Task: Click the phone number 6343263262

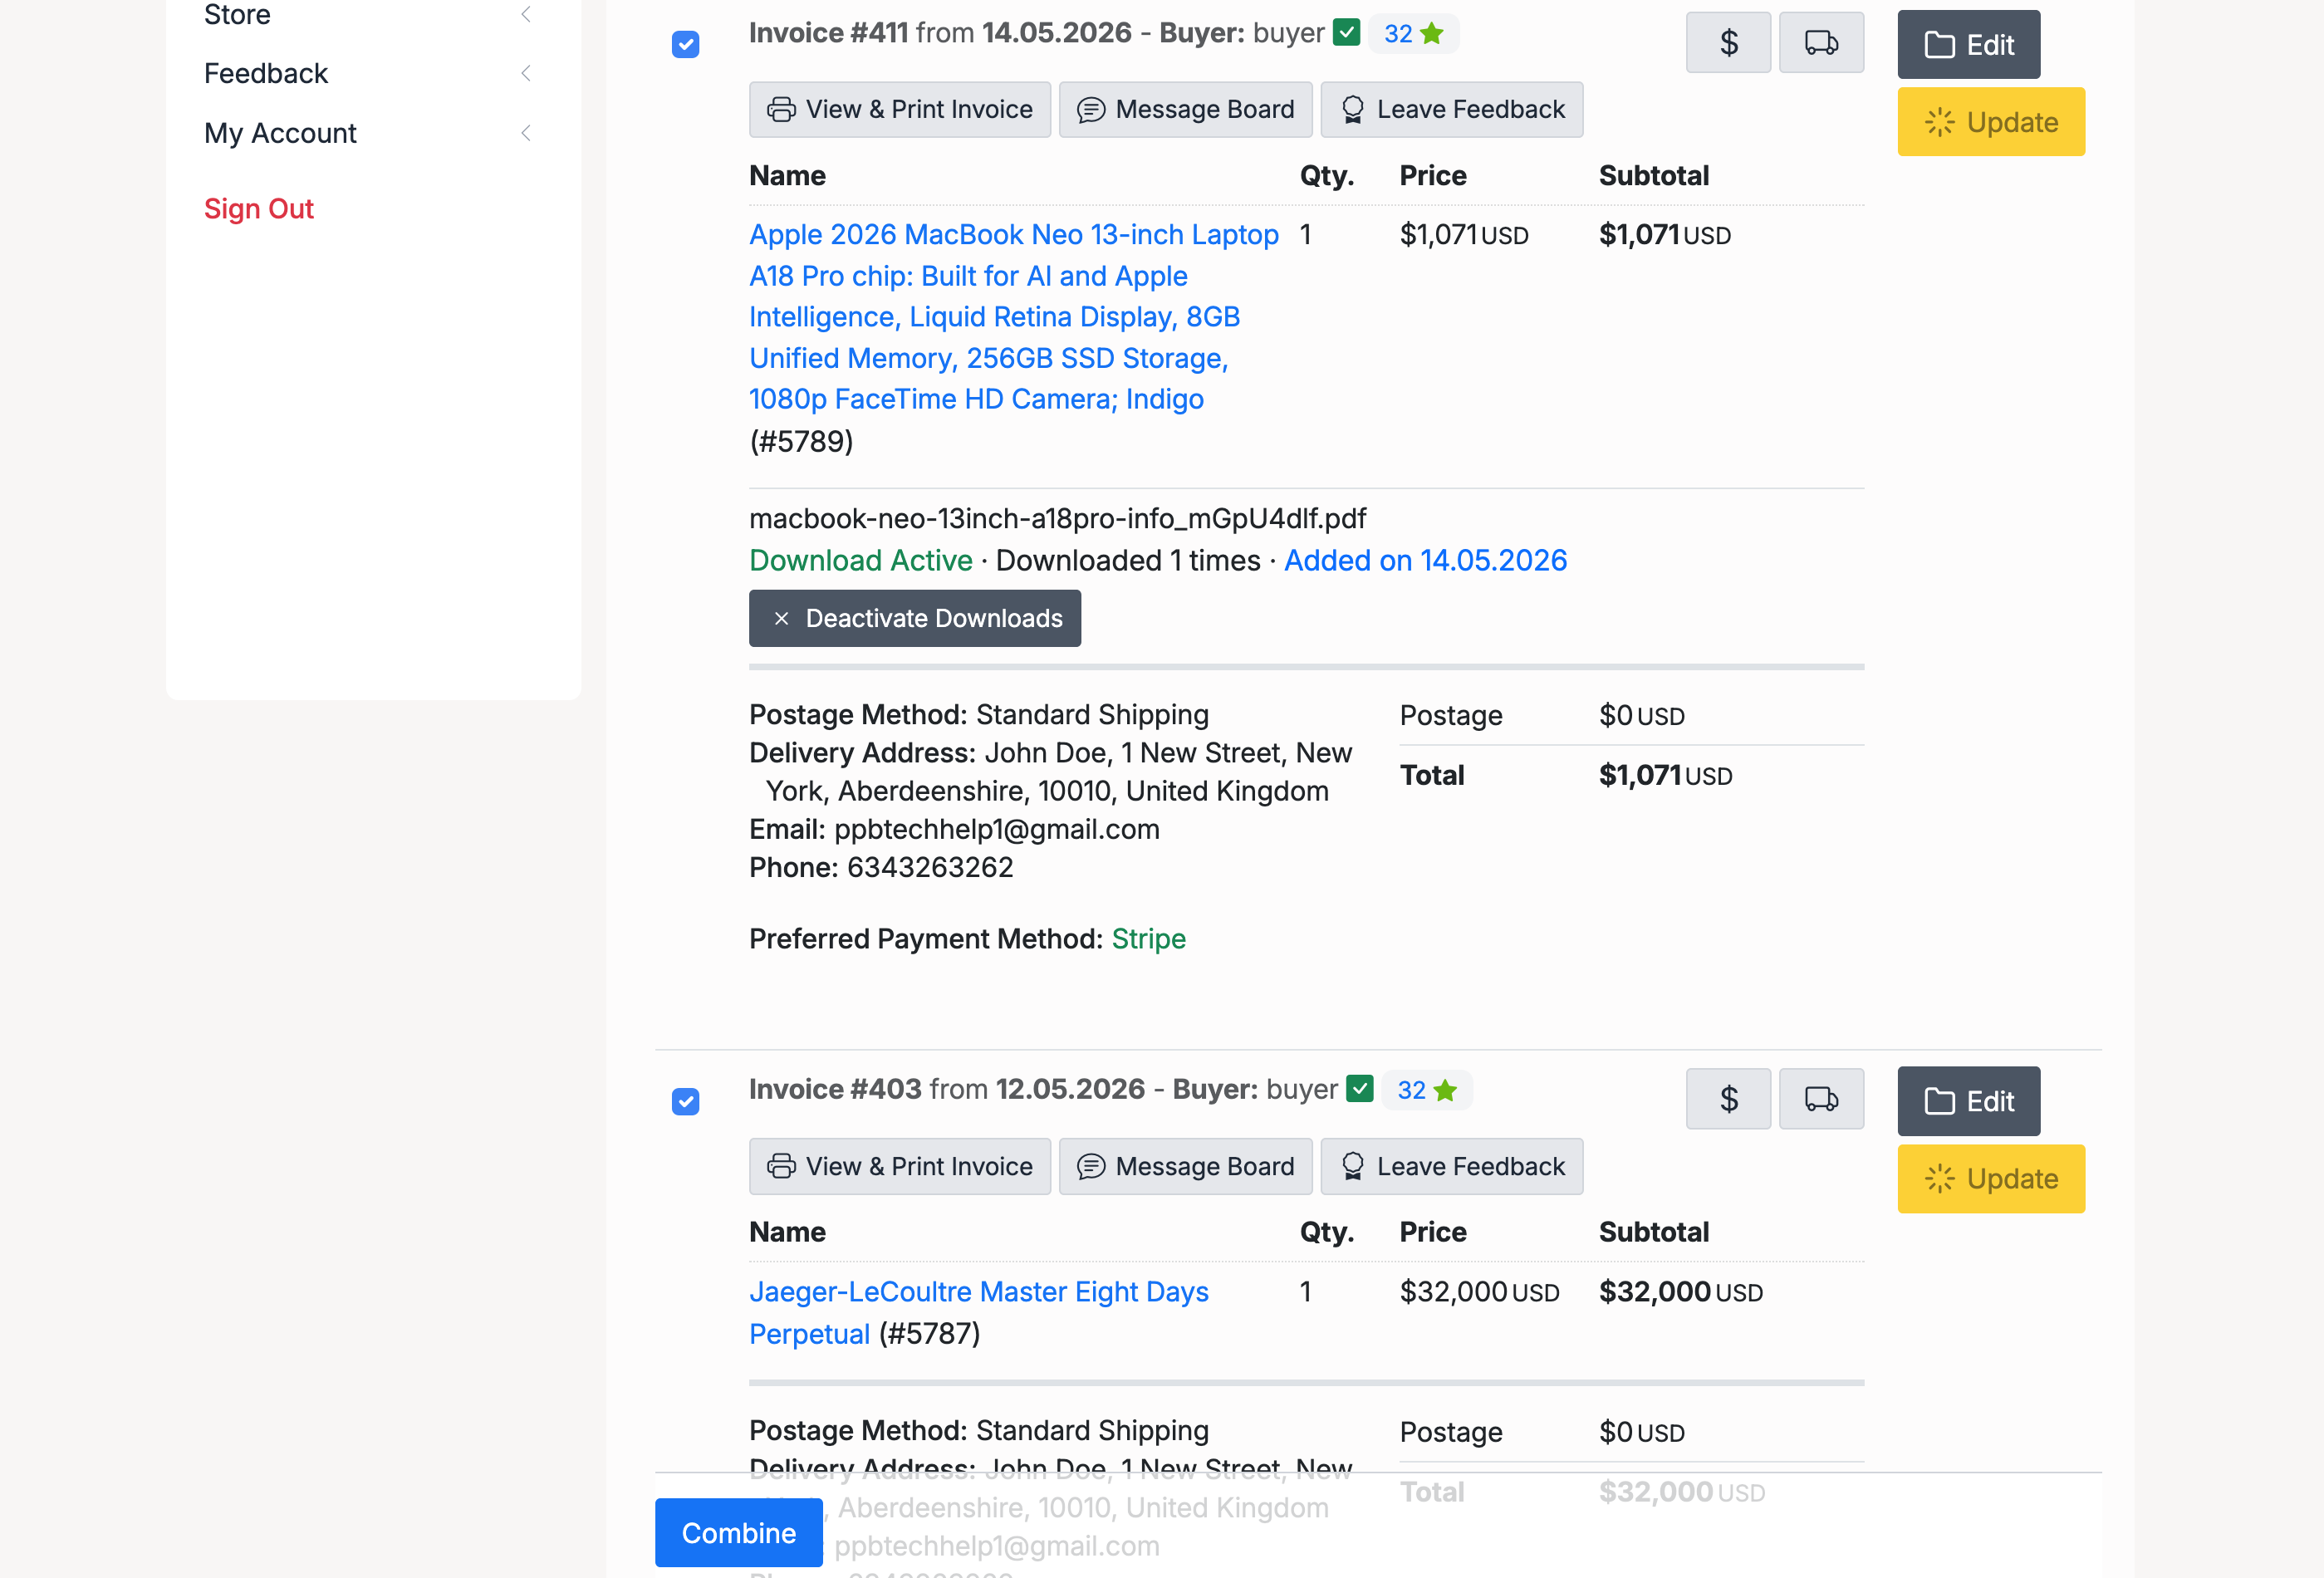Action: pyautogui.click(x=929, y=867)
